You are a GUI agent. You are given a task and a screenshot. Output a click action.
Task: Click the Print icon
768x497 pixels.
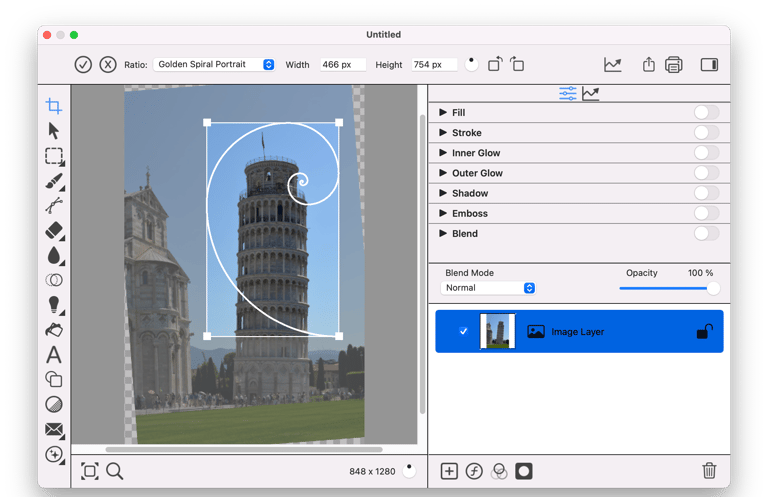[x=674, y=65]
